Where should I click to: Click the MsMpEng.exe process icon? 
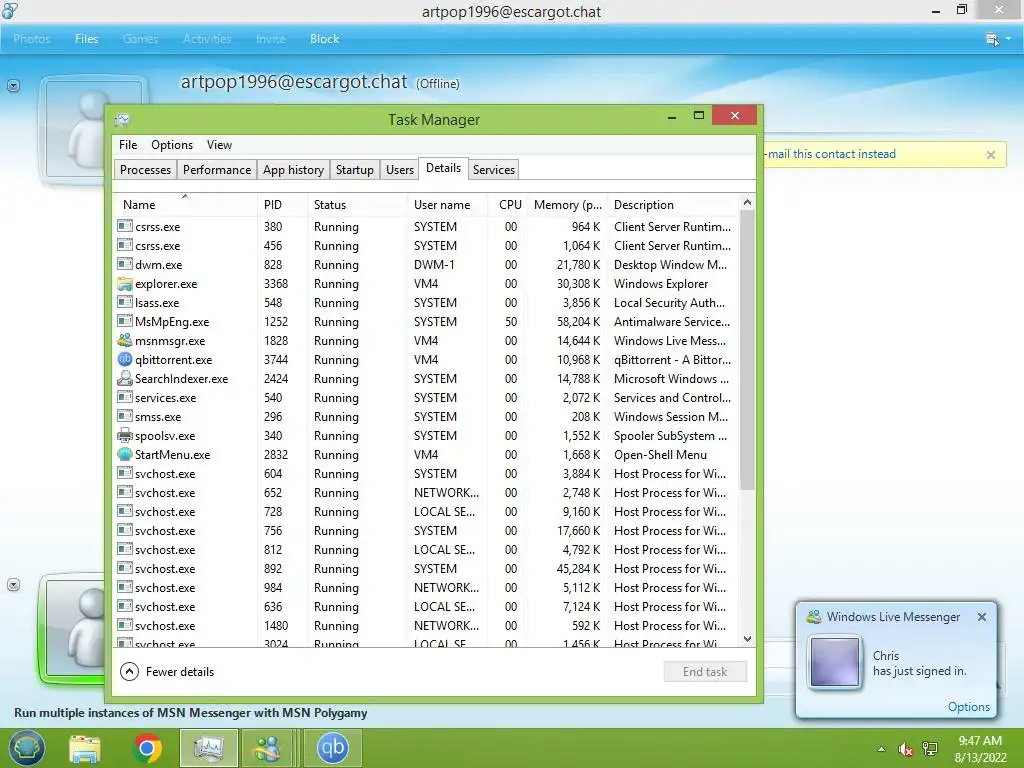point(125,321)
